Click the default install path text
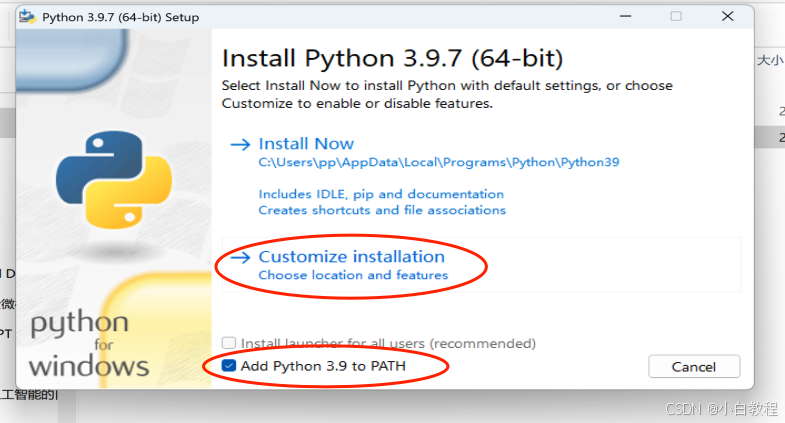Screen dimensions: 785x423 [x=439, y=162]
